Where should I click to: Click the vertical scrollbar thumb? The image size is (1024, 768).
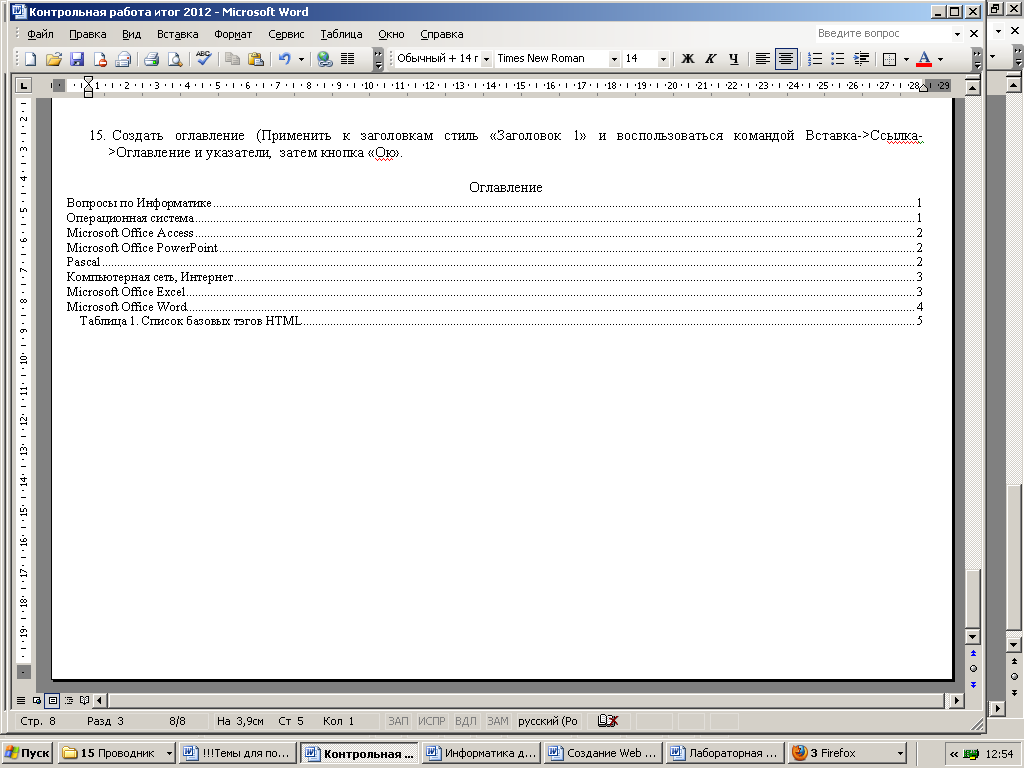(972, 598)
